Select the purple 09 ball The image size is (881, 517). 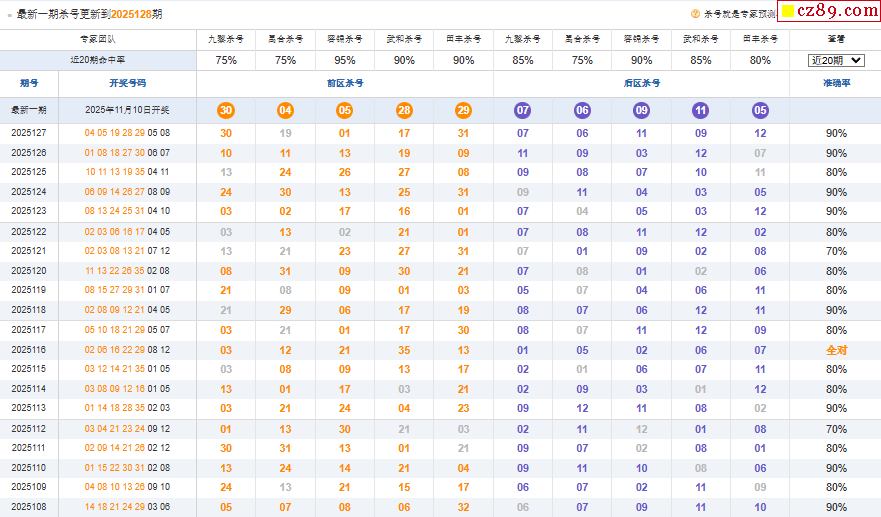click(x=641, y=110)
